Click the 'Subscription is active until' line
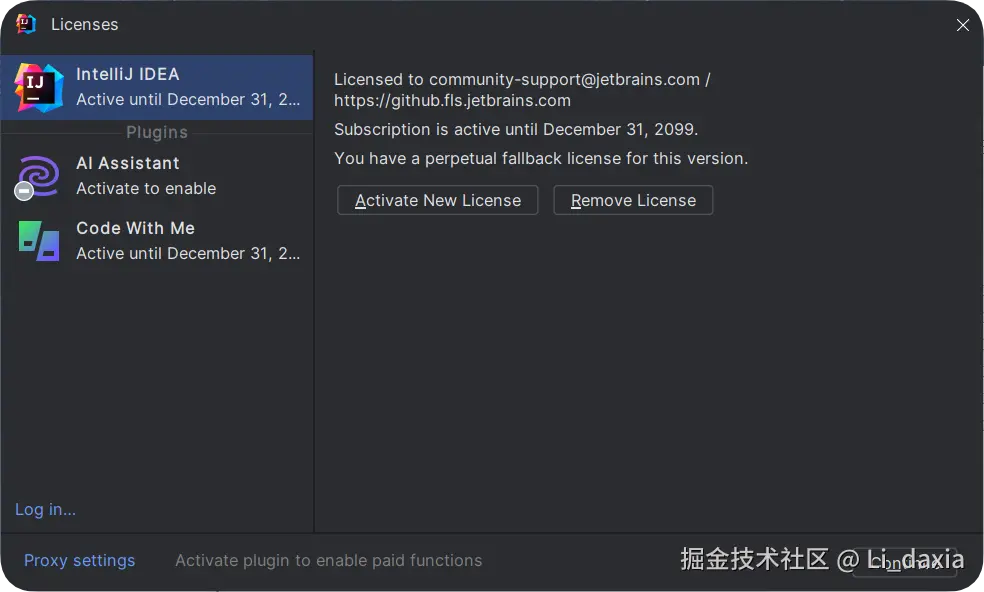 click(x=516, y=130)
